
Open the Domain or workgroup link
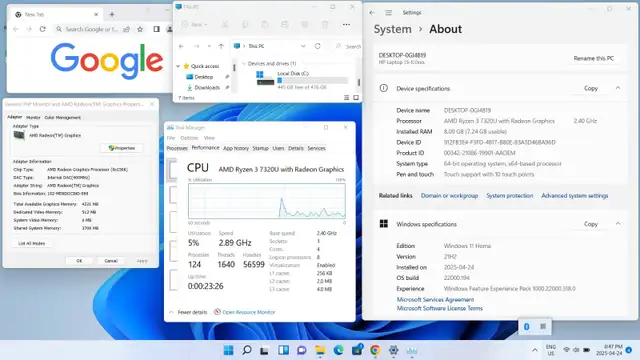(x=449, y=196)
